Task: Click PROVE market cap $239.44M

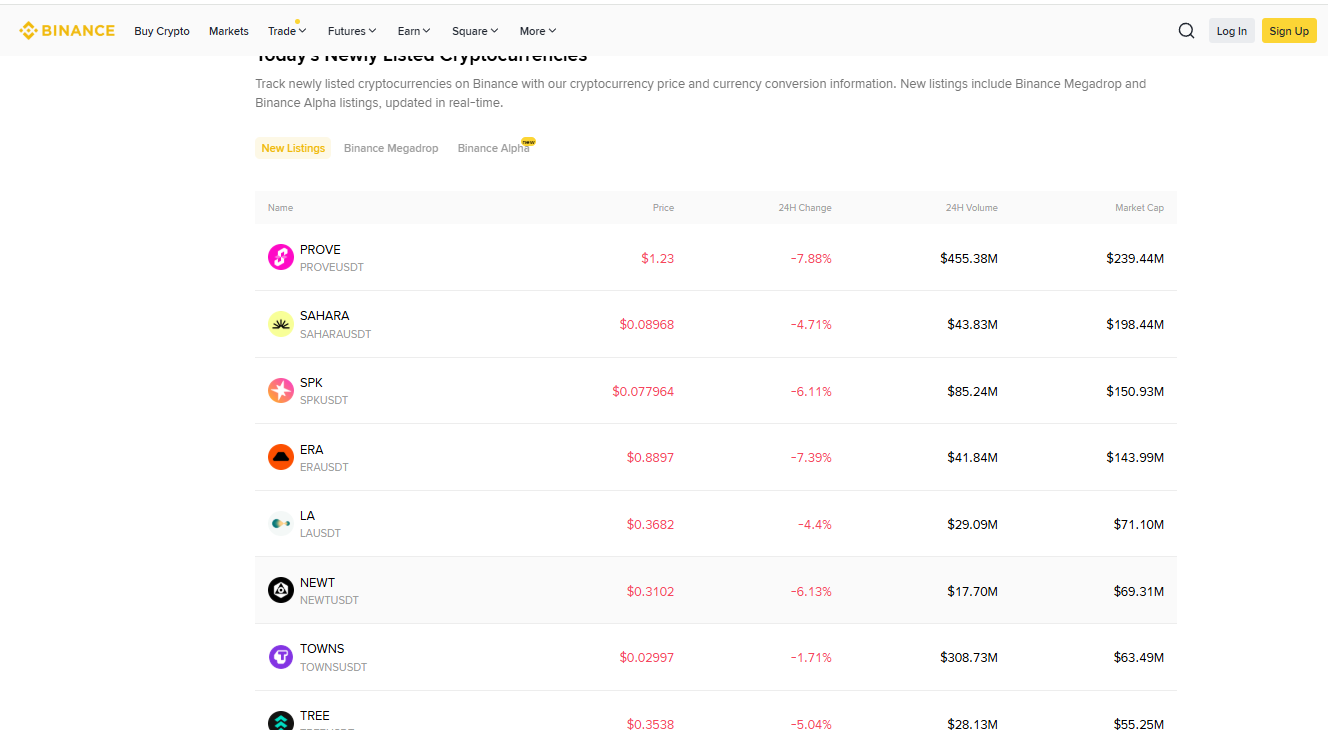Action: (1135, 258)
